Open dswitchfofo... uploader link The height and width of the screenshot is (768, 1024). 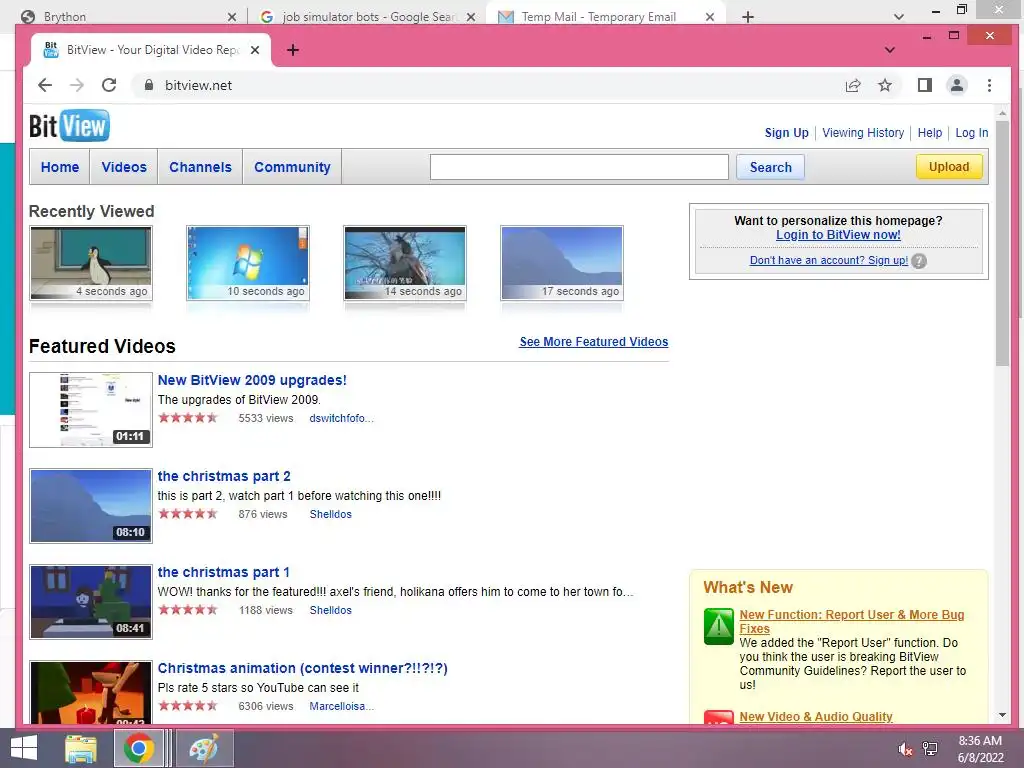pyautogui.click(x=342, y=418)
